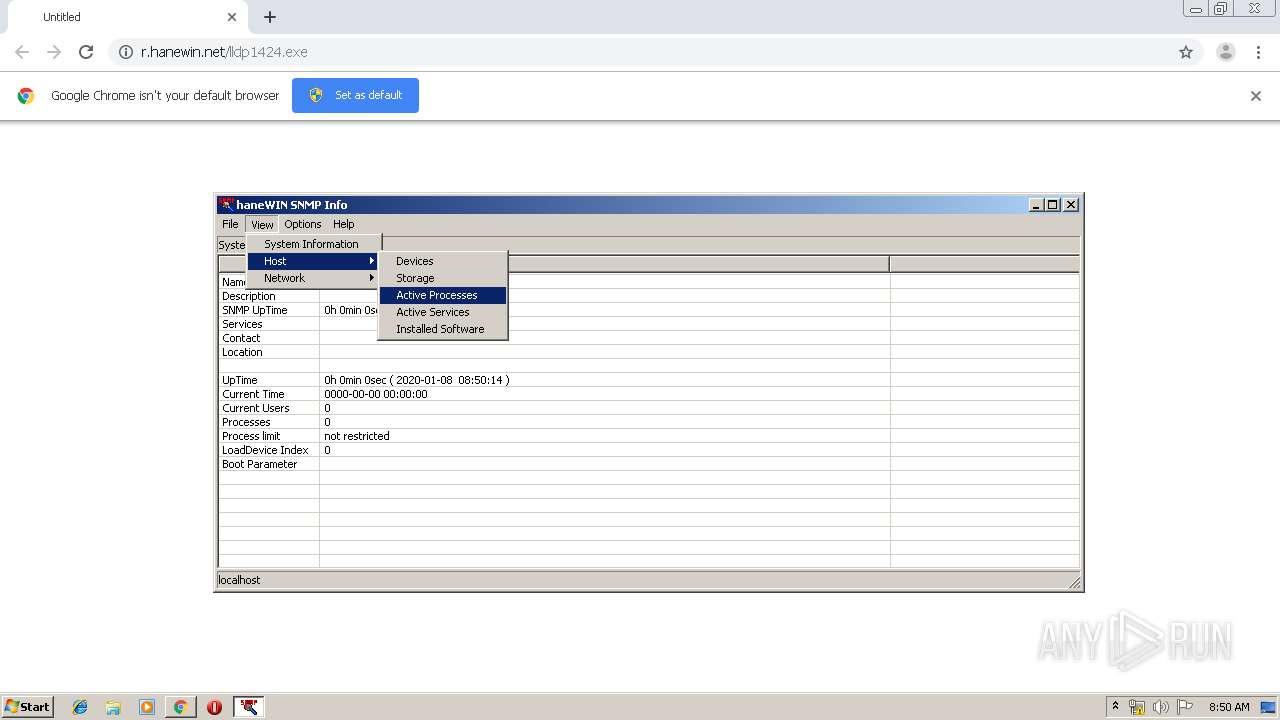Expand the Network submenu entry

[314, 278]
